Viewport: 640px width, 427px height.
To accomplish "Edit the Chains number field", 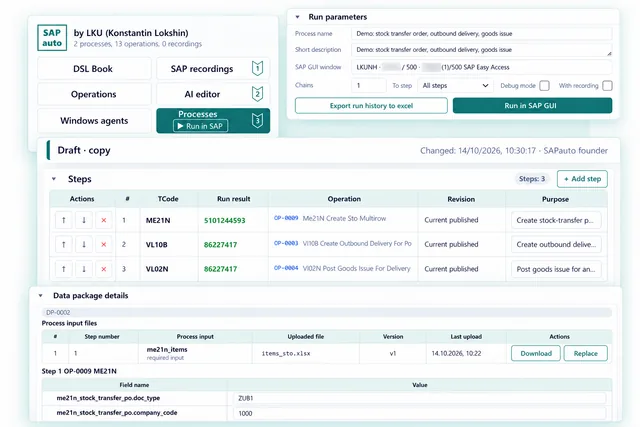I will (369, 86).
